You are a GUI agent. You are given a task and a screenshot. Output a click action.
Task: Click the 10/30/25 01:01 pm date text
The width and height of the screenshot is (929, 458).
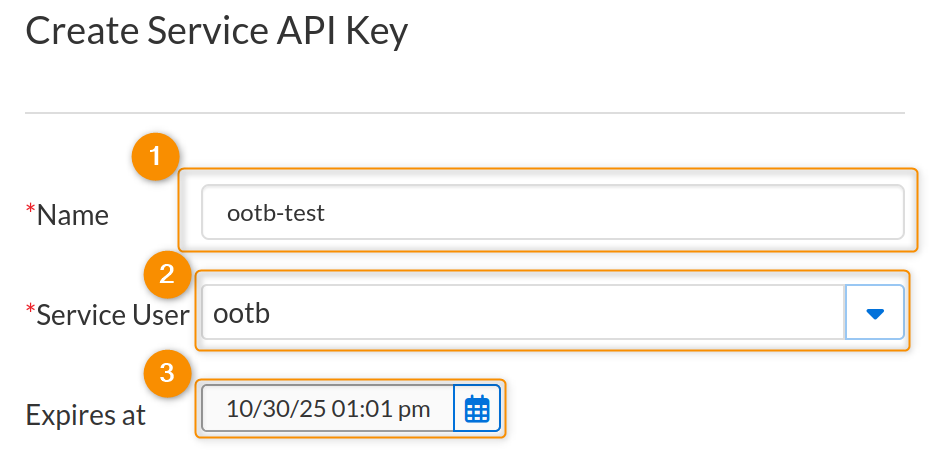(x=328, y=409)
